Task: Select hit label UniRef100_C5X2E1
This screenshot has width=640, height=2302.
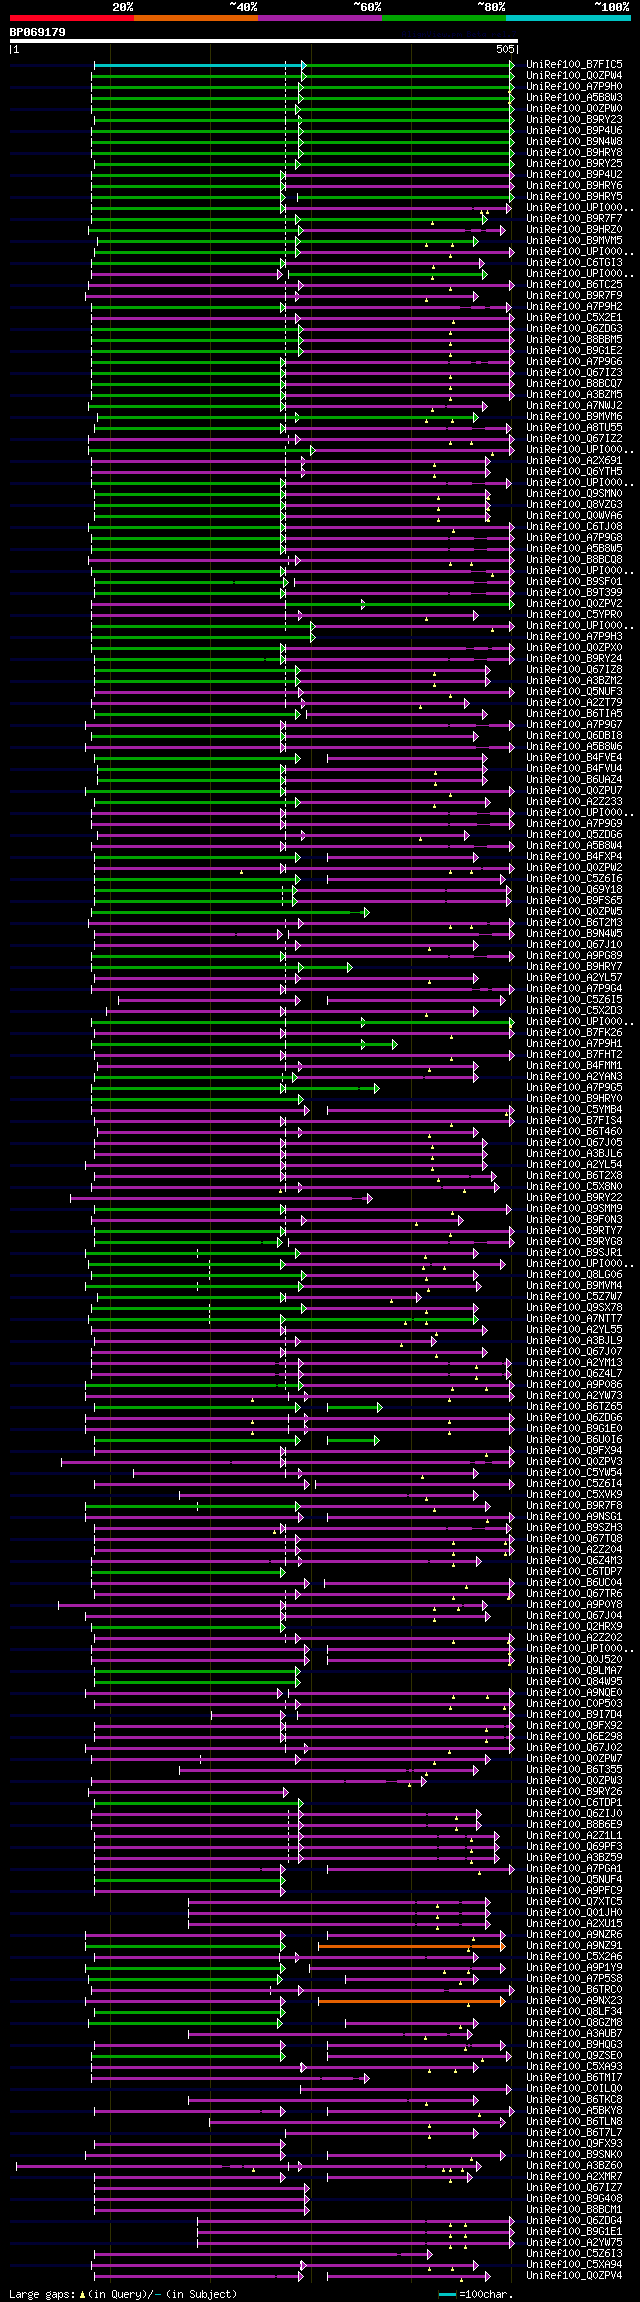Action: tap(574, 317)
